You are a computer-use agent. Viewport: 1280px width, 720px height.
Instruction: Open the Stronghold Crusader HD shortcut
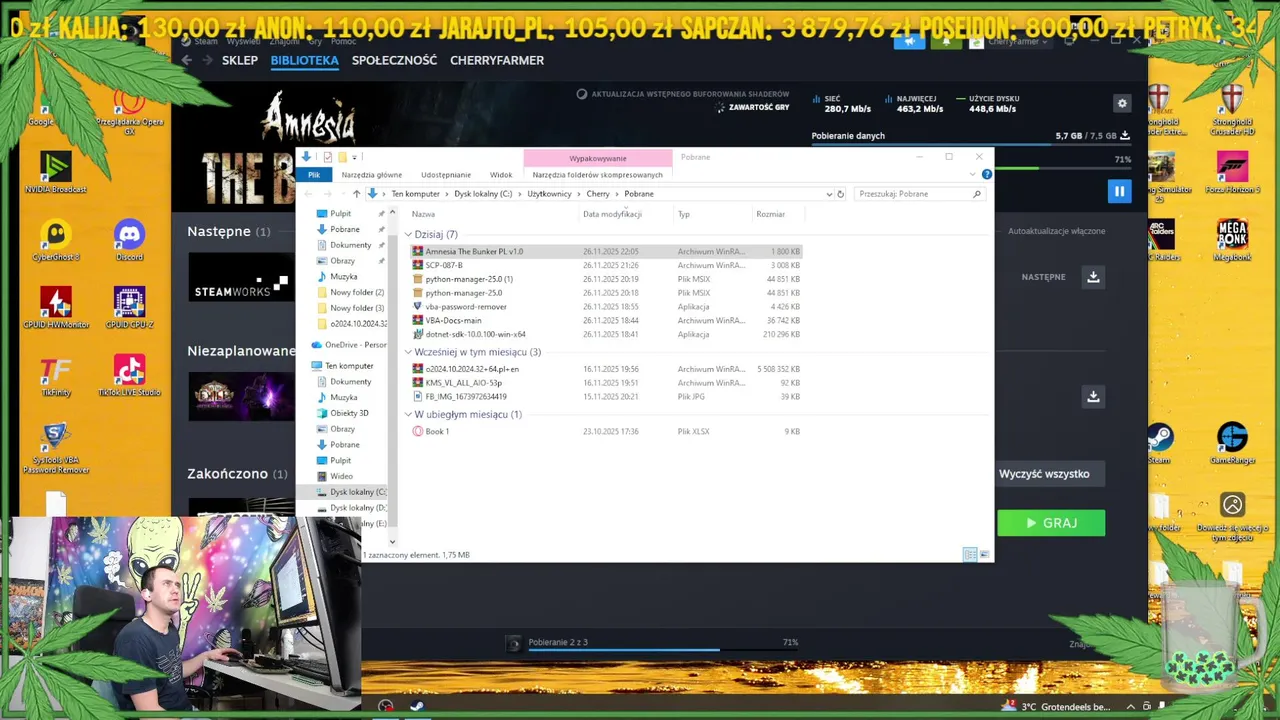(1232, 108)
